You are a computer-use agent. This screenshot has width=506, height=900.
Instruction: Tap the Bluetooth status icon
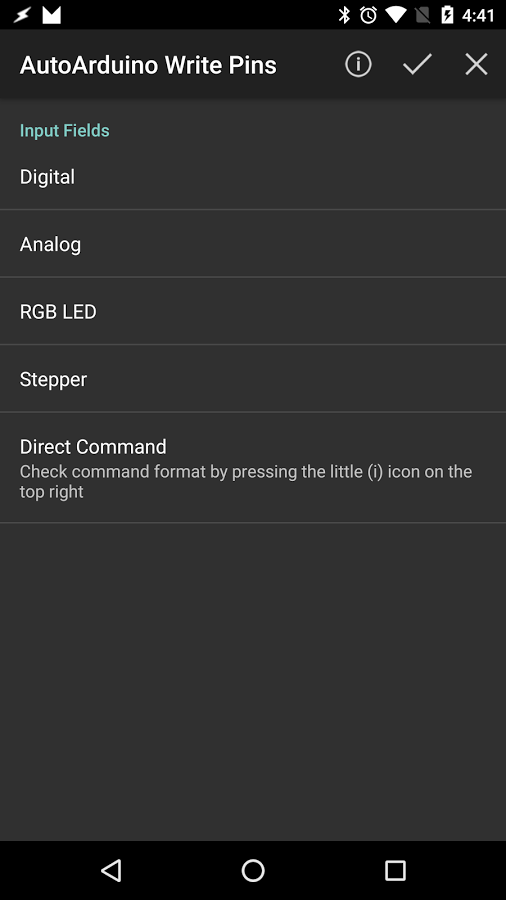tap(344, 15)
